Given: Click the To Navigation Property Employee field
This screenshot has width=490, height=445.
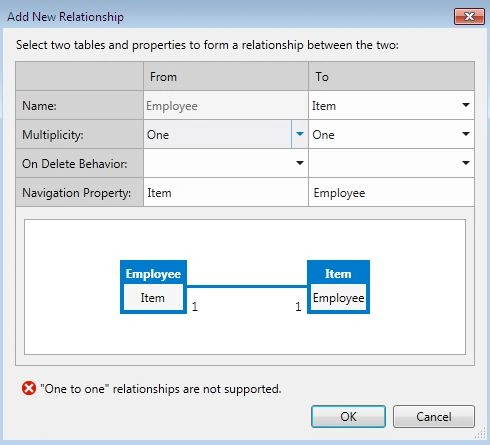Looking at the screenshot, I should click(391, 192).
